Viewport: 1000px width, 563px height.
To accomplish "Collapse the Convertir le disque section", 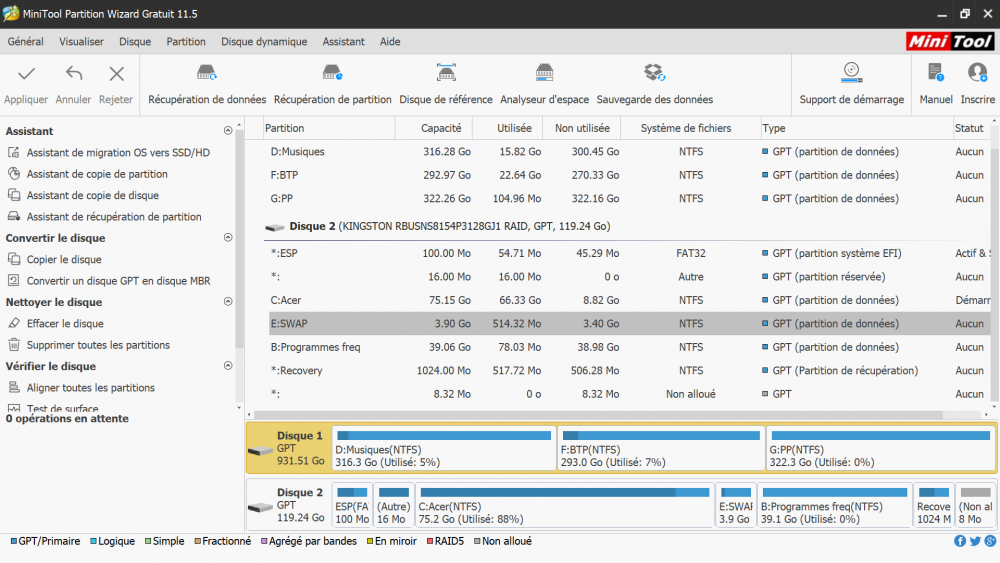I will [x=228, y=238].
